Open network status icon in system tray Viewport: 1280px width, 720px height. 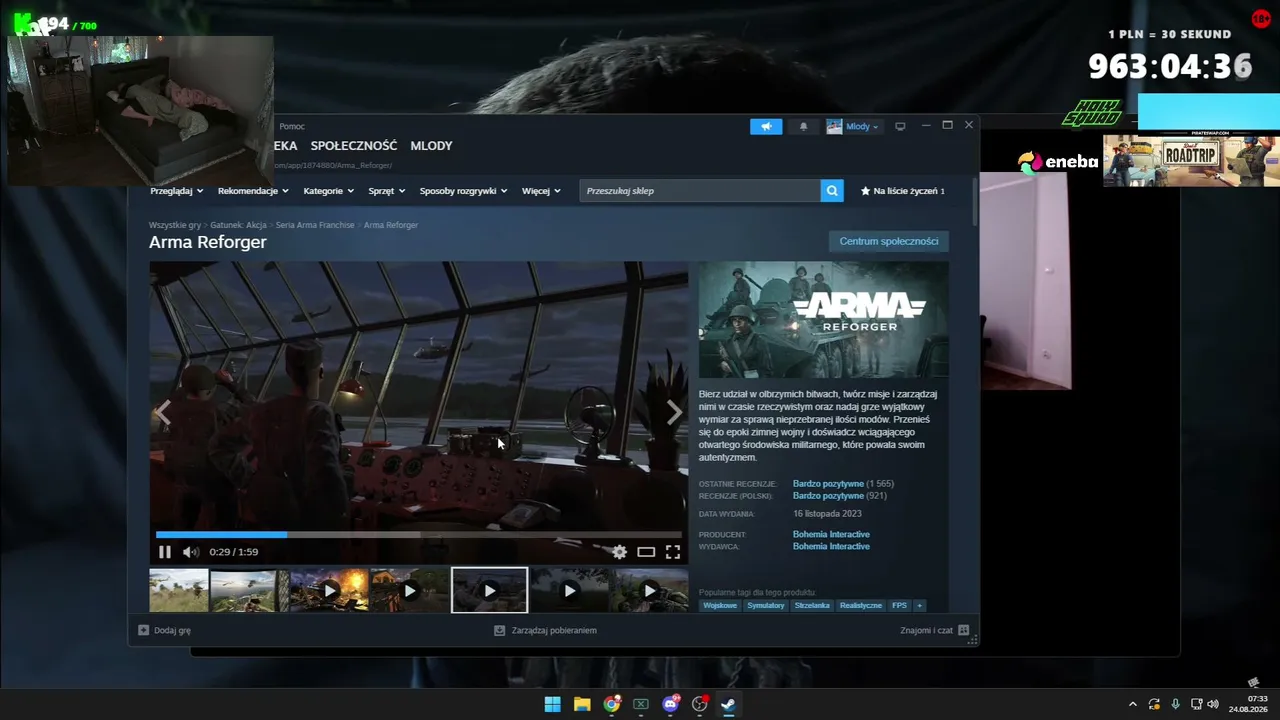coord(1196,704)
